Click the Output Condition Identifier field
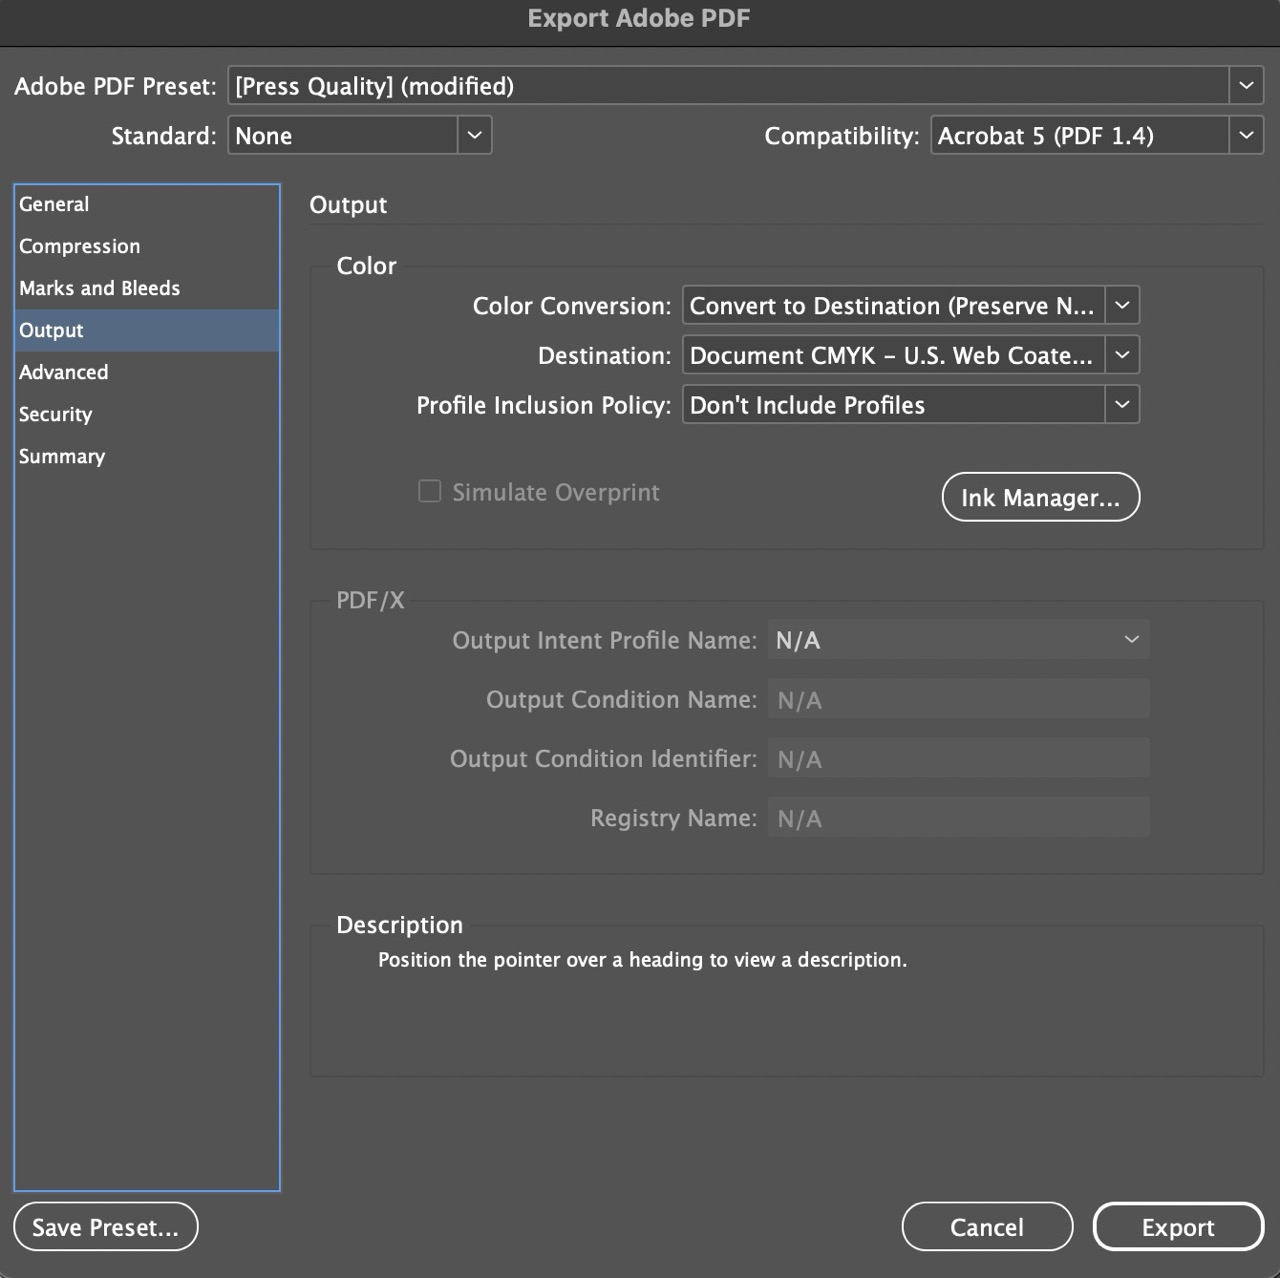 (958, 759)
